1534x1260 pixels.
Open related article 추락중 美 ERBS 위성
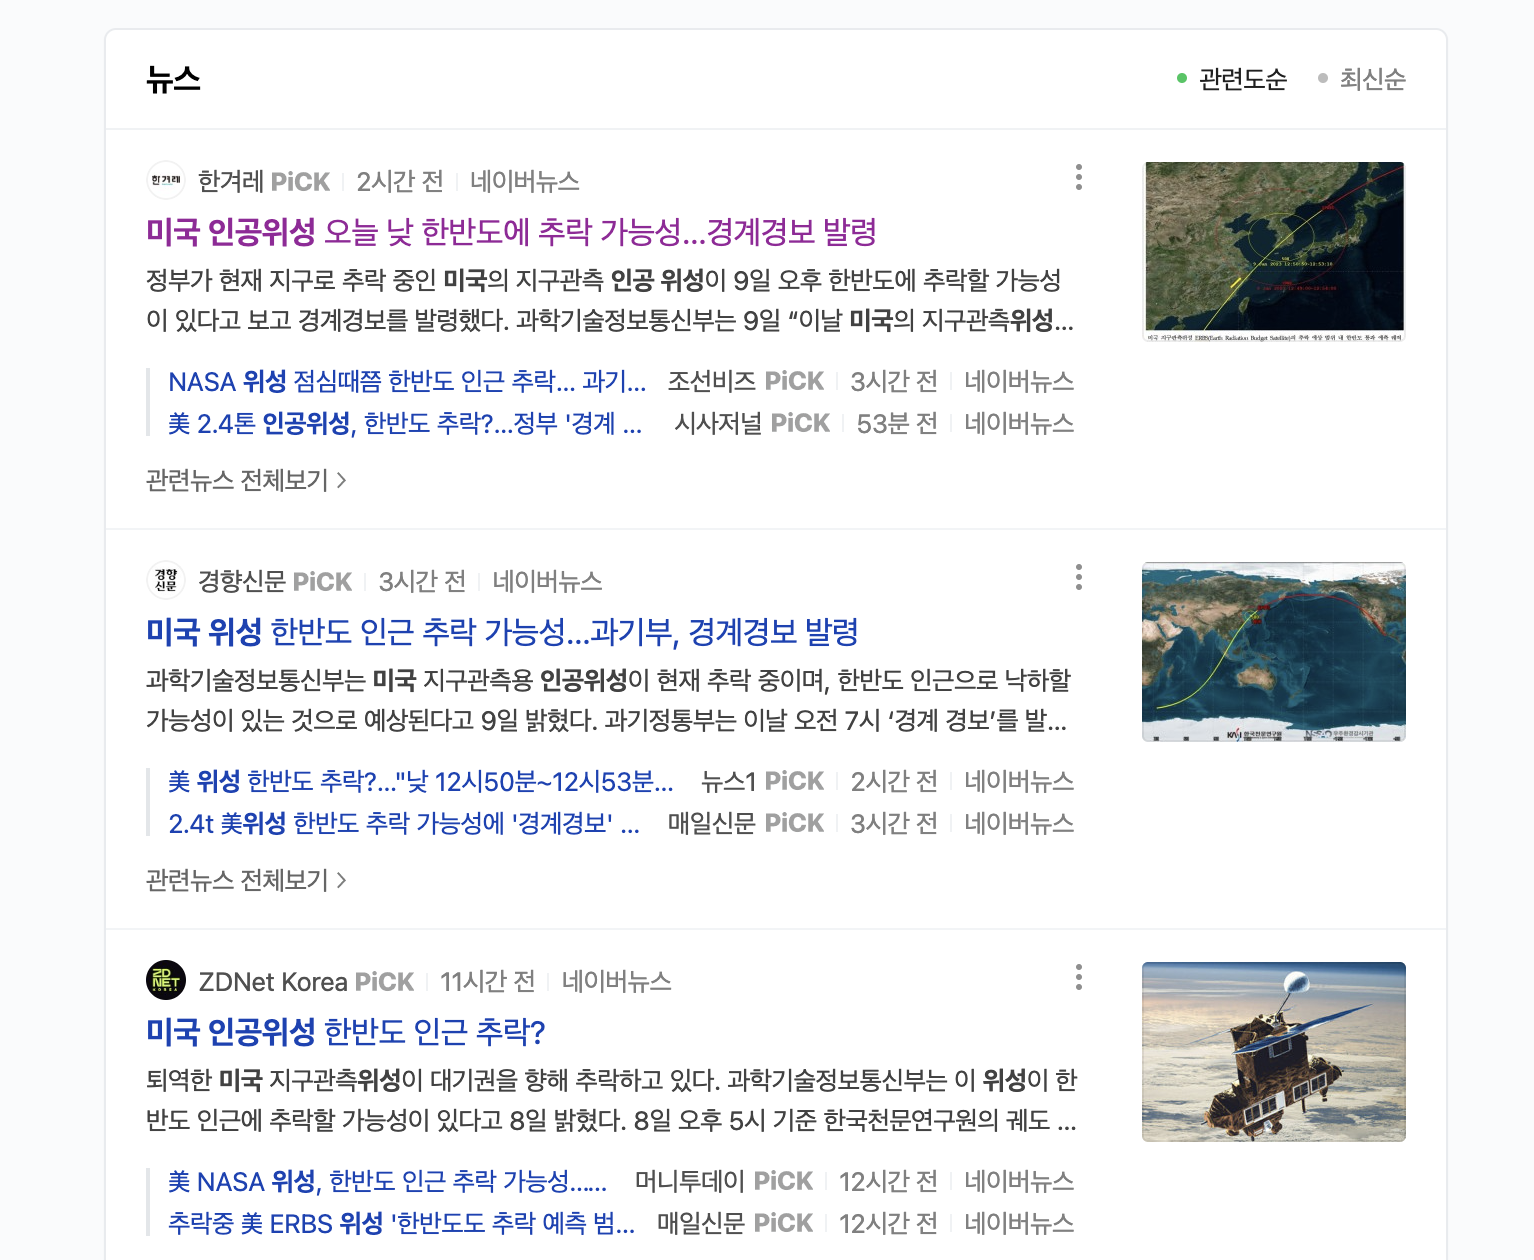[401, 1224]
